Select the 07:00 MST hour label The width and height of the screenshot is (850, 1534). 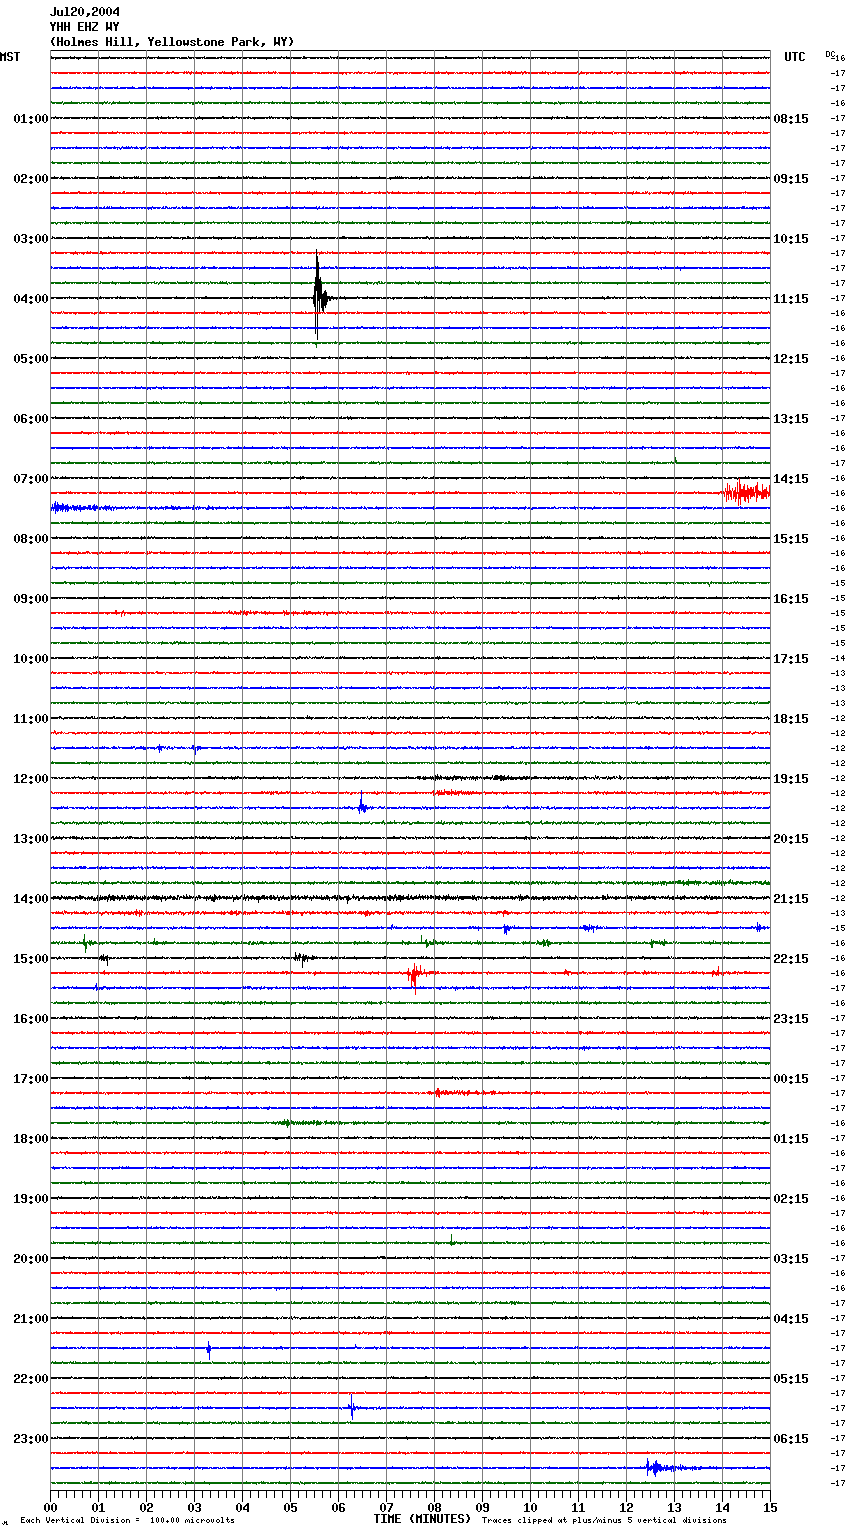click(x=31, y=479)
